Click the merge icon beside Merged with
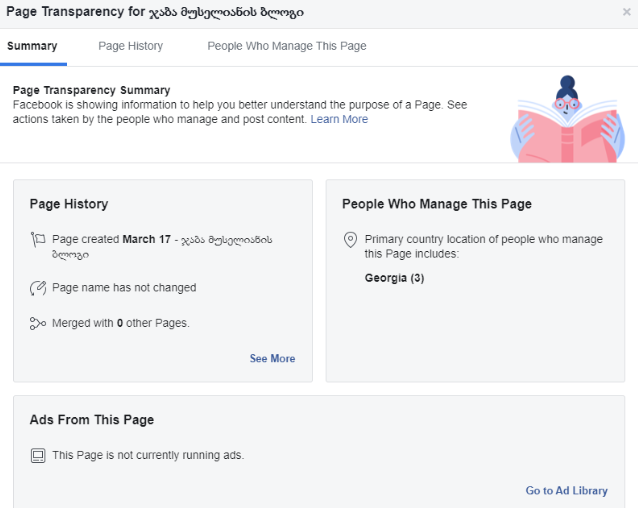Image resolution: width=638 pixels, height=508 pixels. [x=38, y=323]
